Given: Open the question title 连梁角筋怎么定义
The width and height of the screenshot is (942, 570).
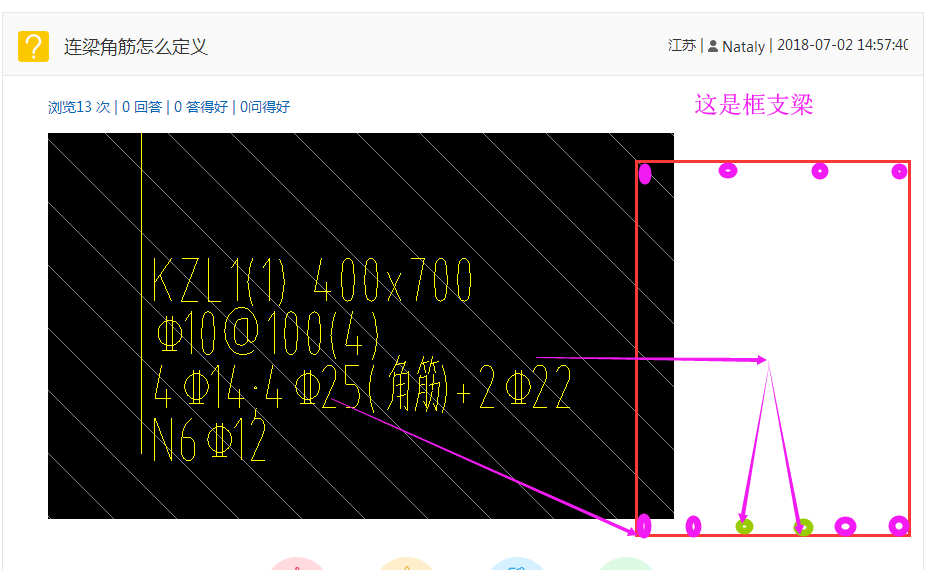Looking at the screenshot, I should click(136, 47).
